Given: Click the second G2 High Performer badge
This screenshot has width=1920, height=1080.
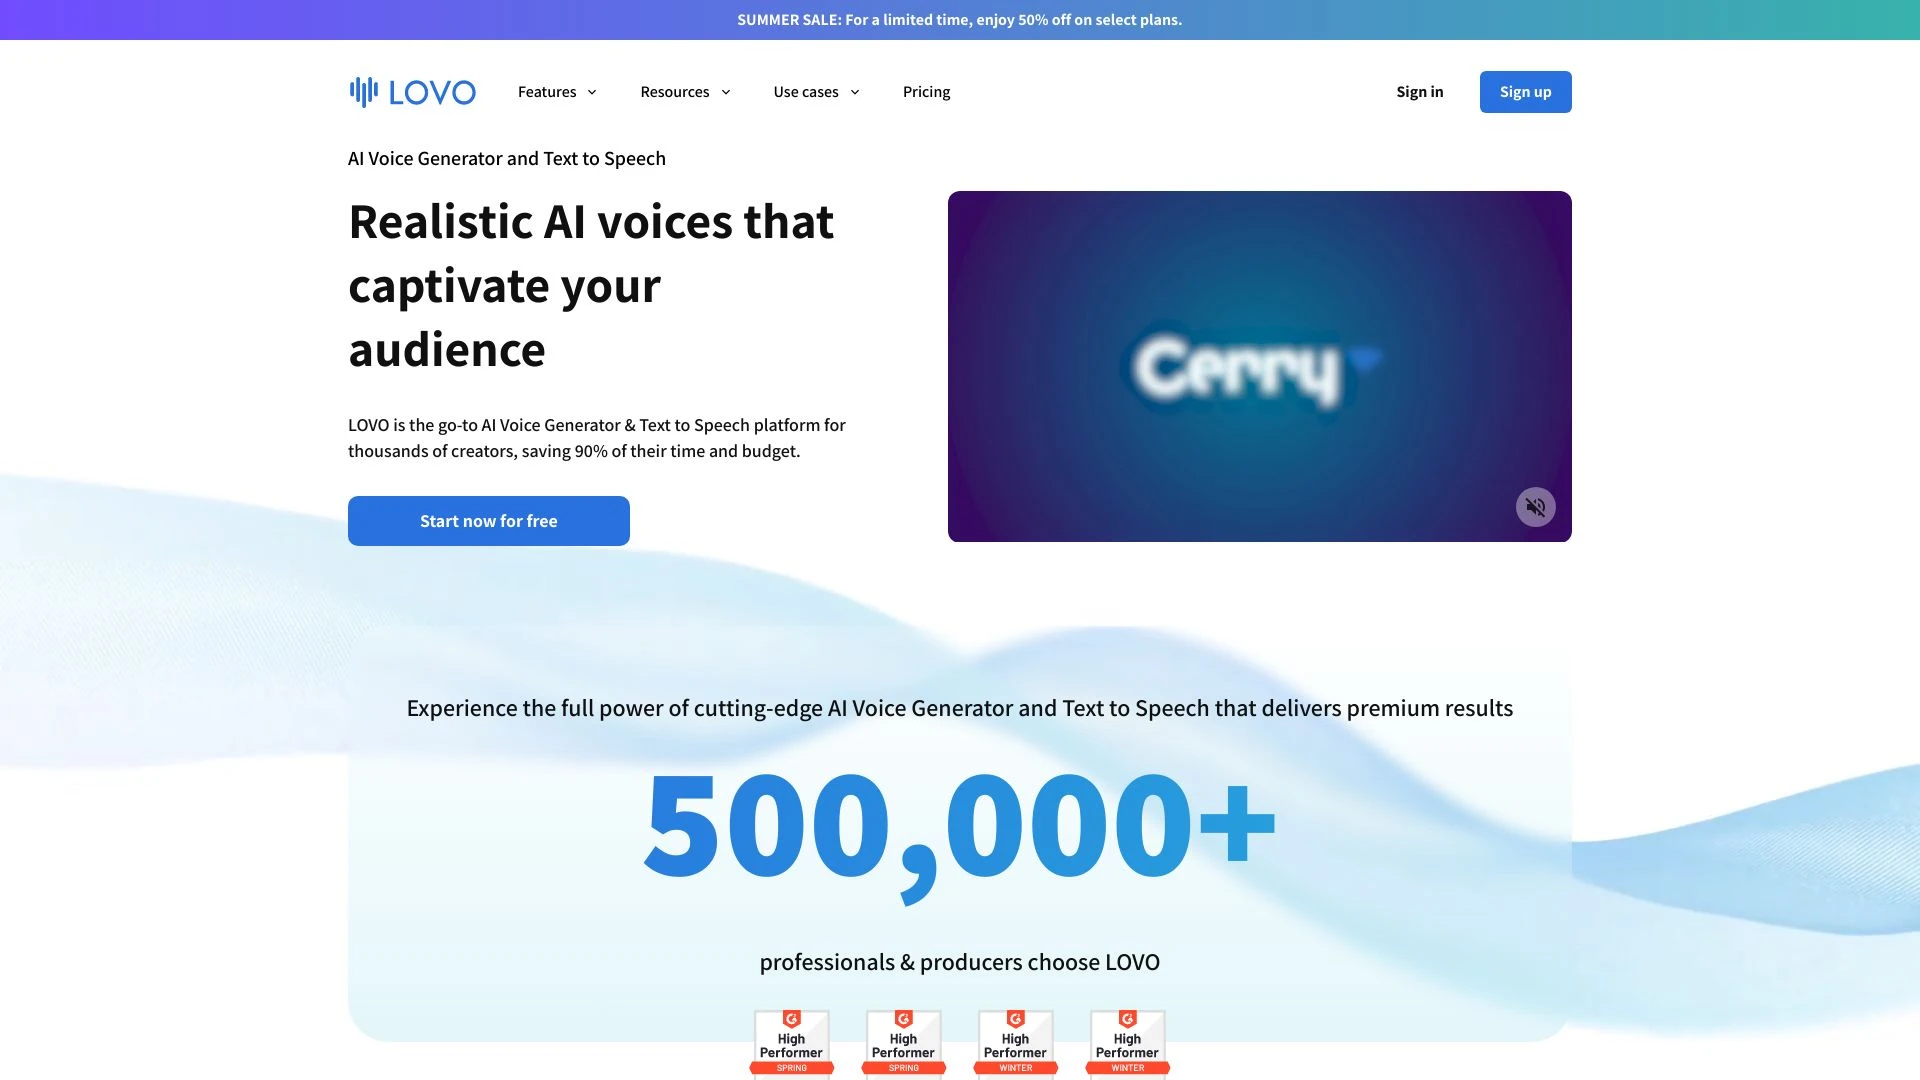Looking at the screenshot, I should click(903, 1043).
